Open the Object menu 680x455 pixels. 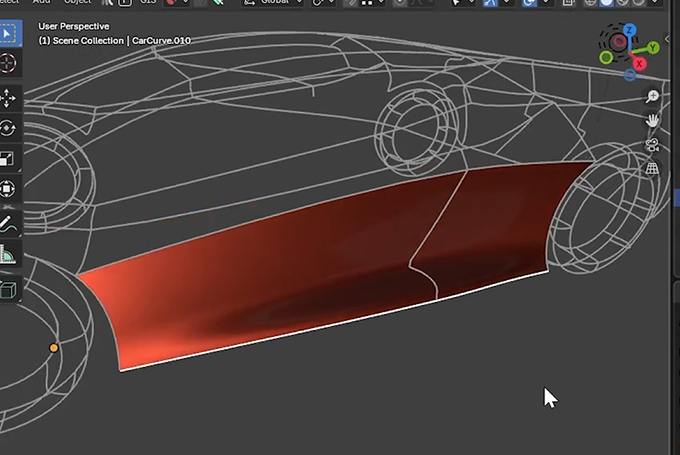point(77,3)
